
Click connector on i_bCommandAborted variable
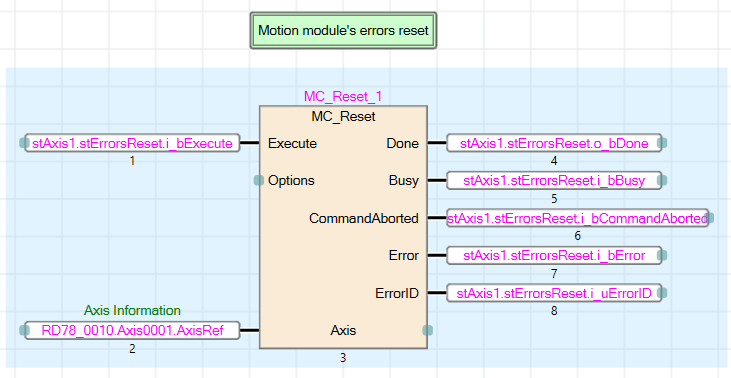pos(709,218)
